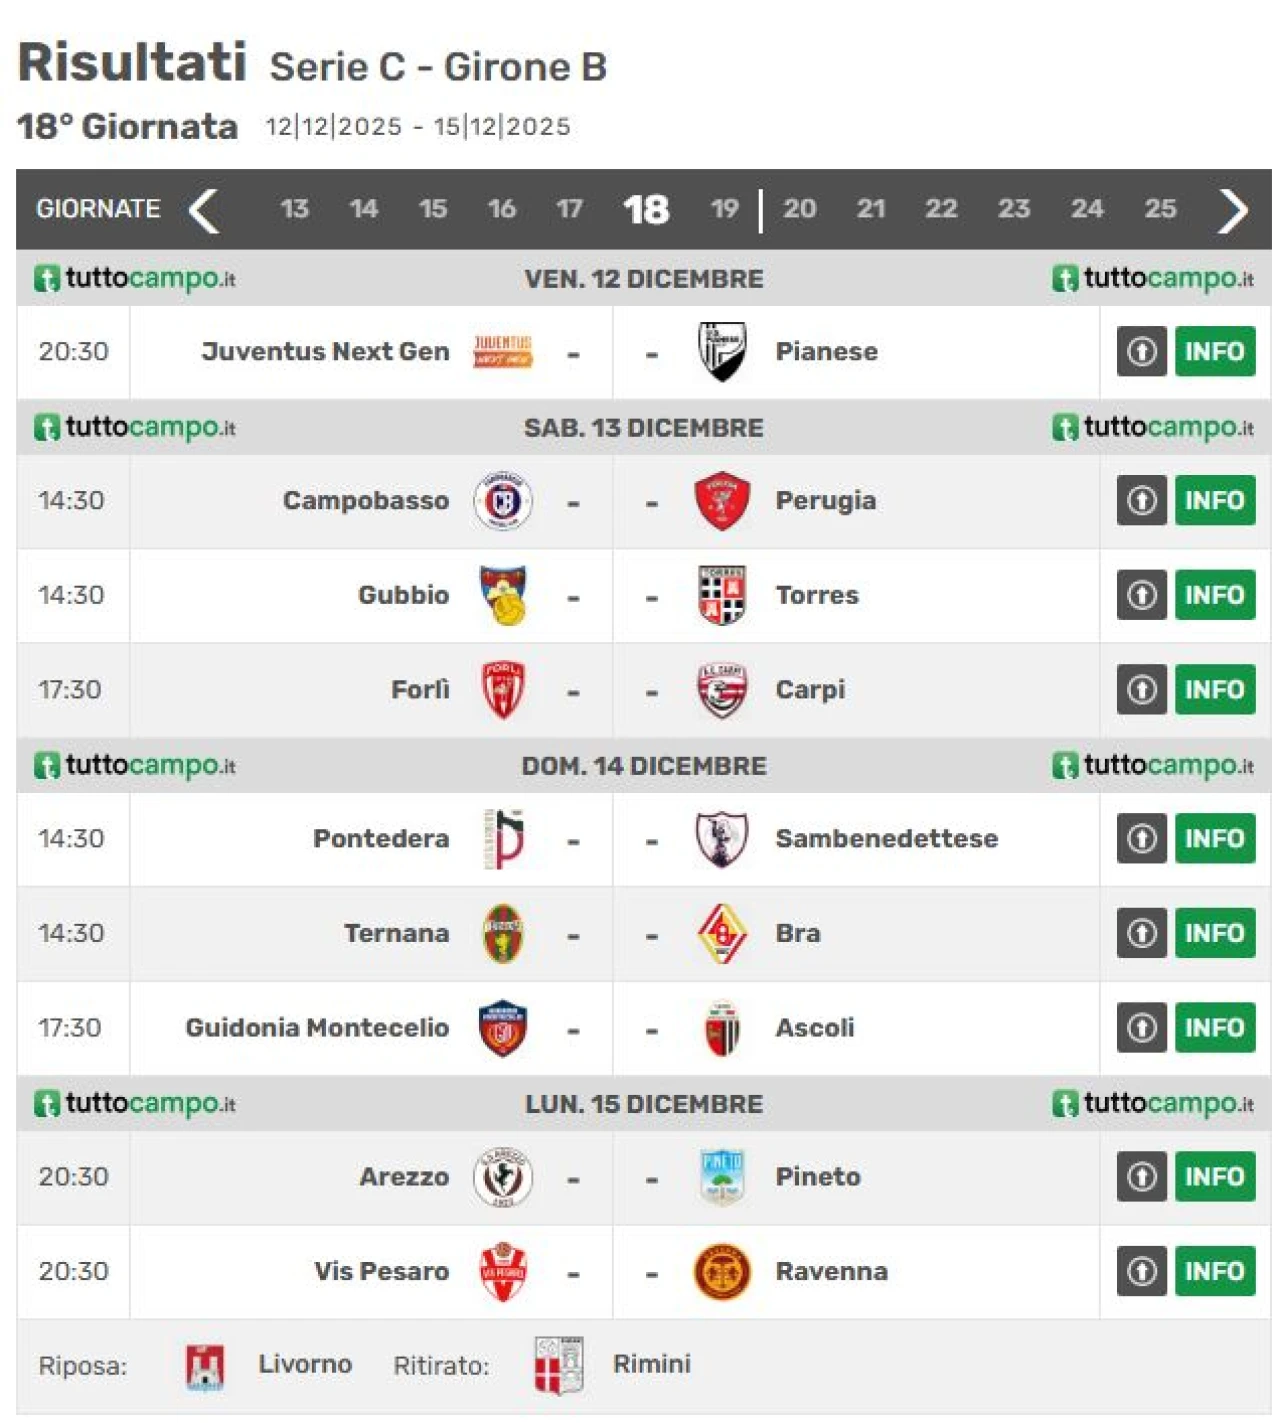1280x1423 pixels.
Task: Select giornata 19 in the navigation bar
Action: pyautogui.click(x=724, y=209)
